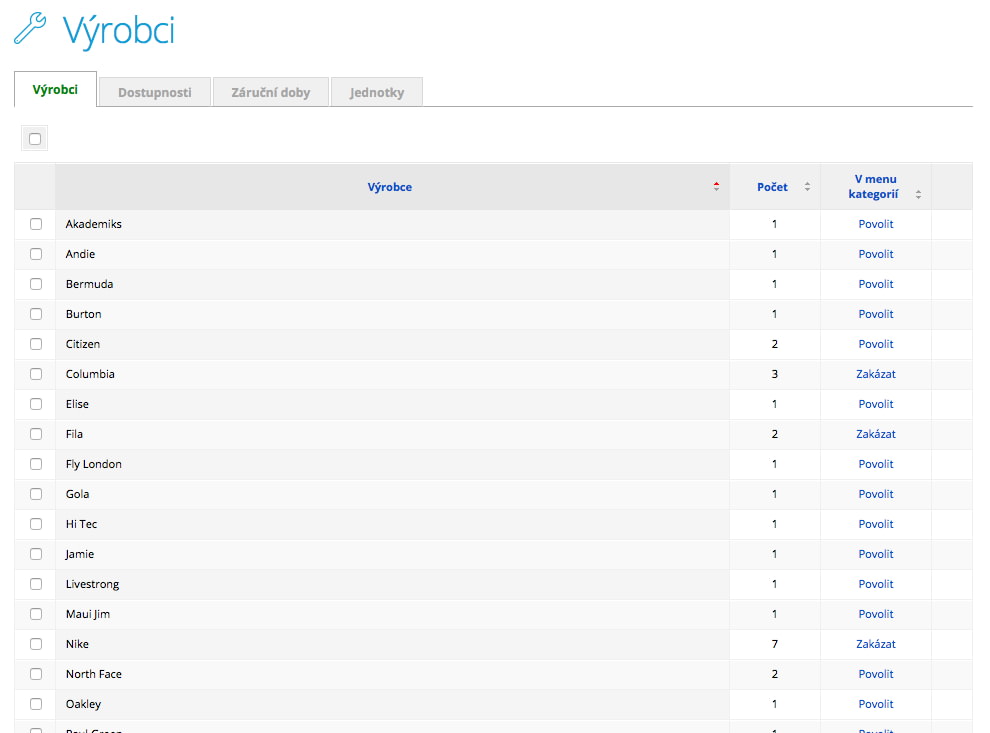Check the Hi Tec row checkbox
The width and height of the screenshot is (990, 733).
[x=36, y=524]
